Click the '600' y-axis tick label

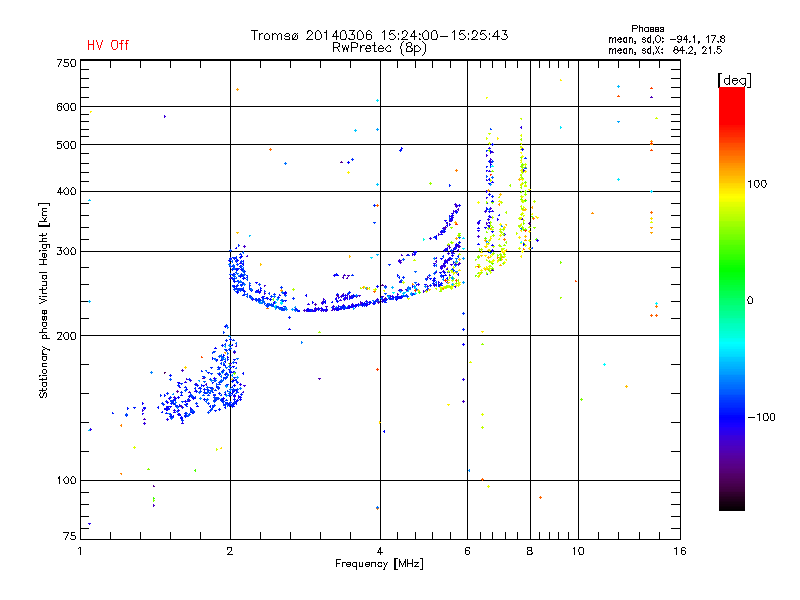point(66,107)
